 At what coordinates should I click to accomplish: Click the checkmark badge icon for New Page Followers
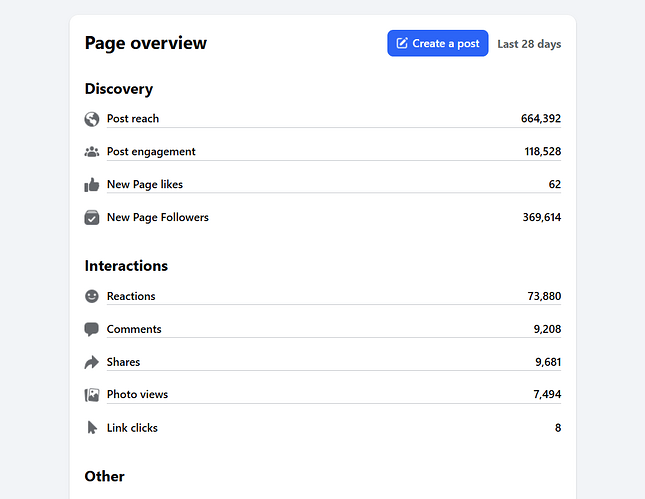pyautogui.click(x=92, y=217)
